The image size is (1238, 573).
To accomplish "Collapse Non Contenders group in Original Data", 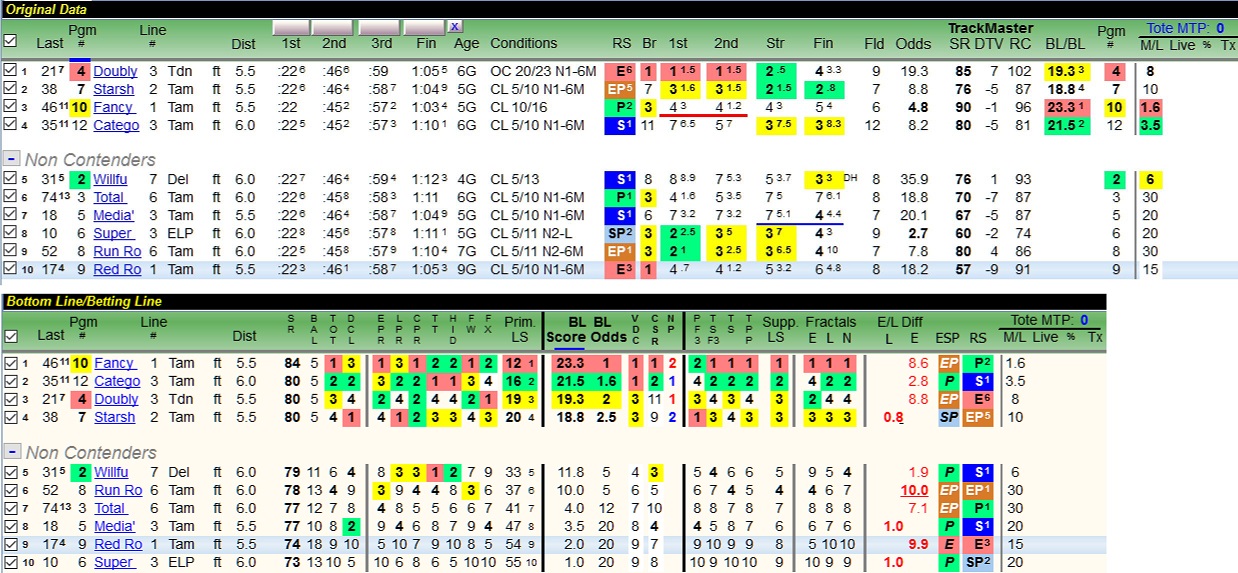I will [11, 159].
